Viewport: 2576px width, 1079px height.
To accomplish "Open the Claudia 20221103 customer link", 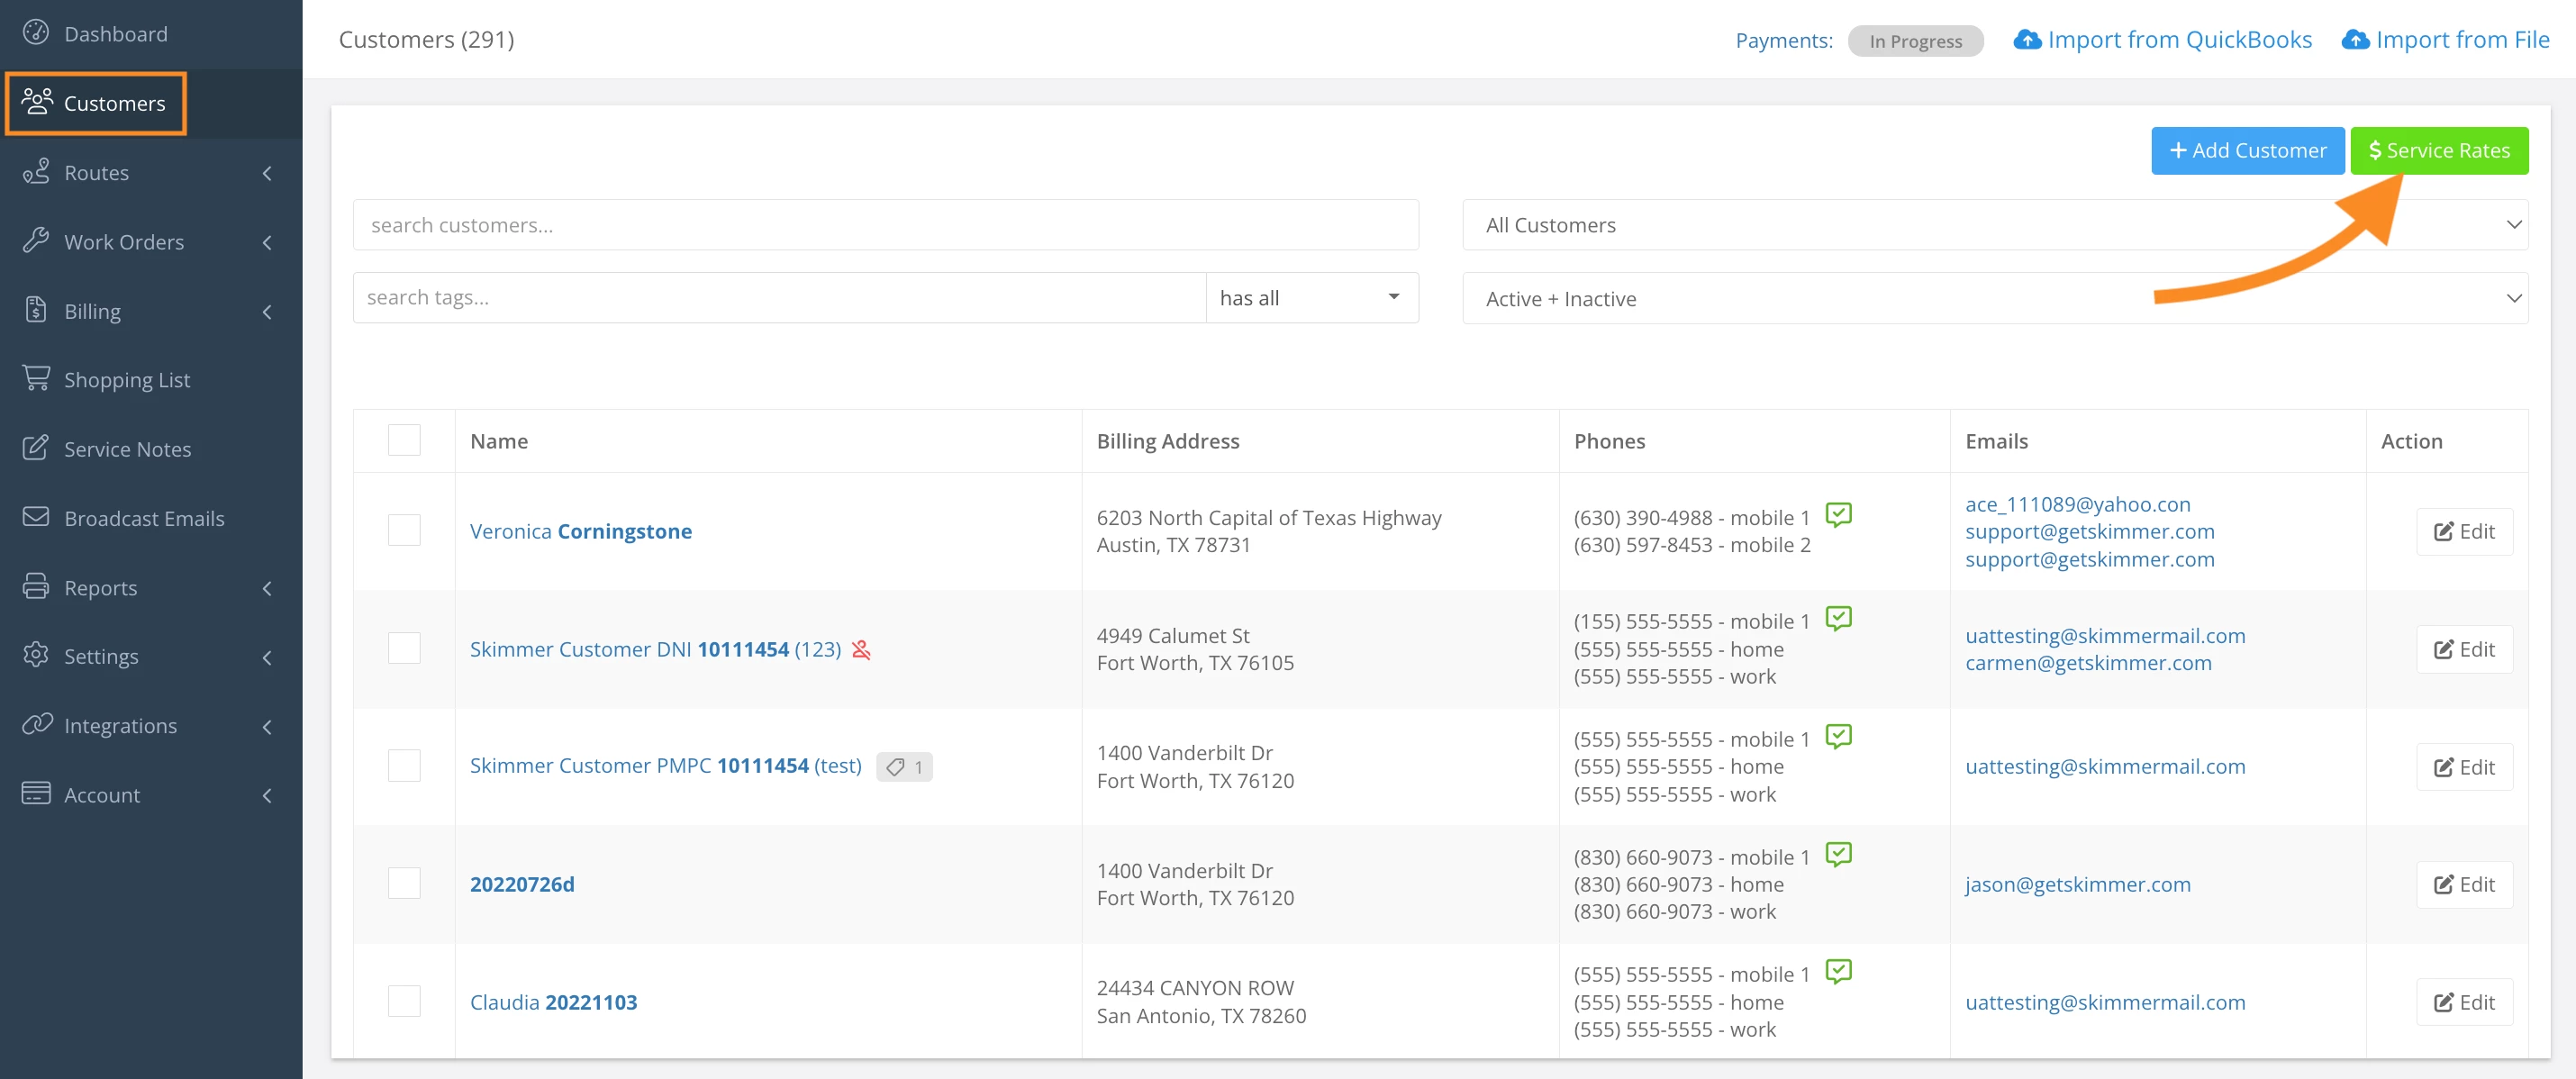I will pyautogui.click(x=553, y=1002).
